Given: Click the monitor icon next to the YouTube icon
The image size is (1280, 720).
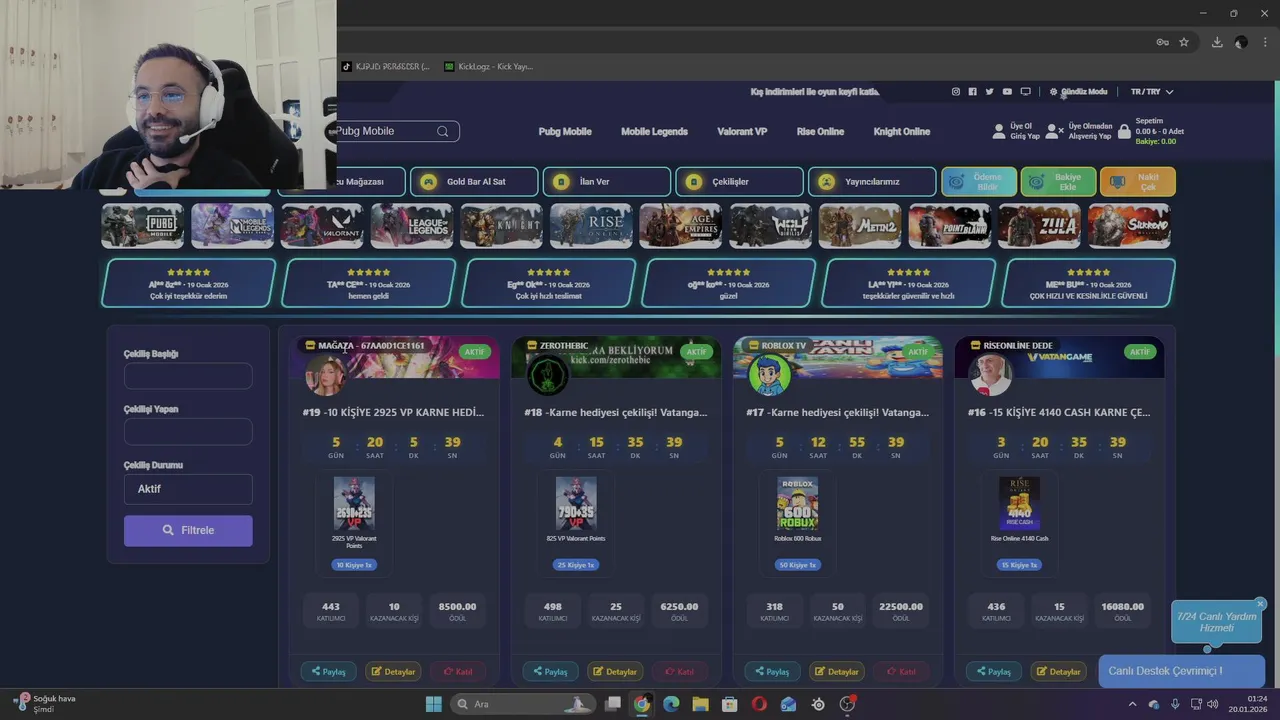Looking at the screenshot, I should (x=1025, y=92).
